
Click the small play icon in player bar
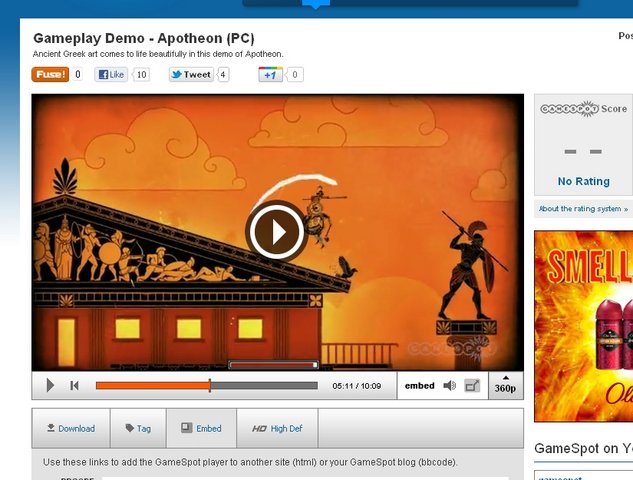[50, 386]
